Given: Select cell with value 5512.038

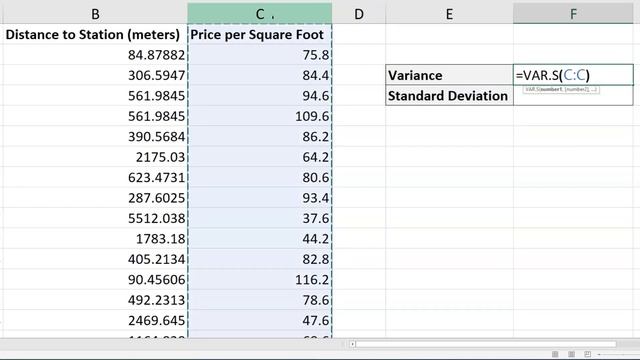Looking at the screenshot, I should (95, 218).
